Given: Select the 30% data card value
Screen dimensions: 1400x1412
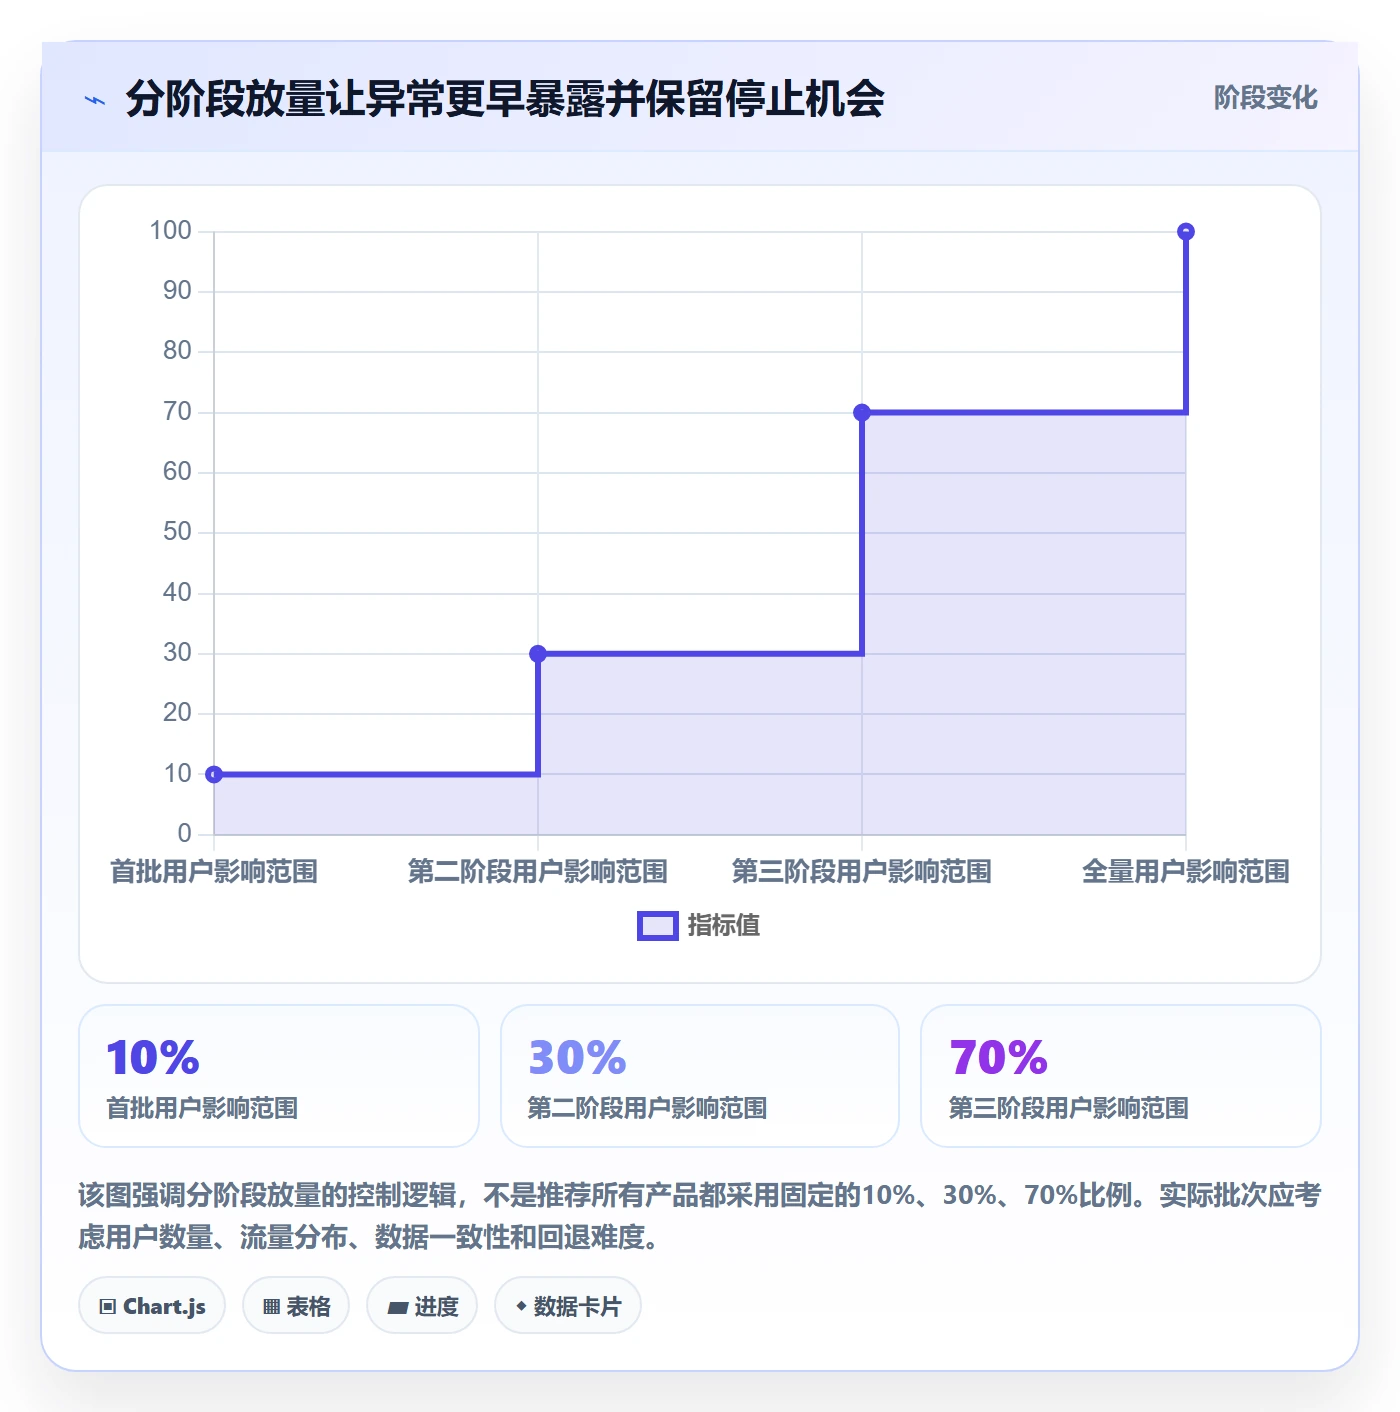Looking at the screenshot, I should 577,1058.
